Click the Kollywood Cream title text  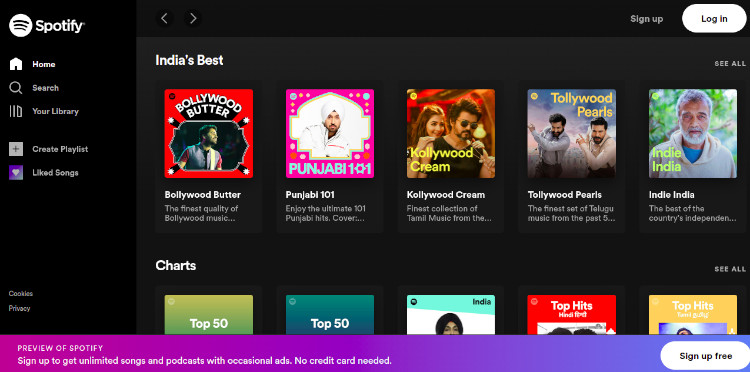point(446,195)
